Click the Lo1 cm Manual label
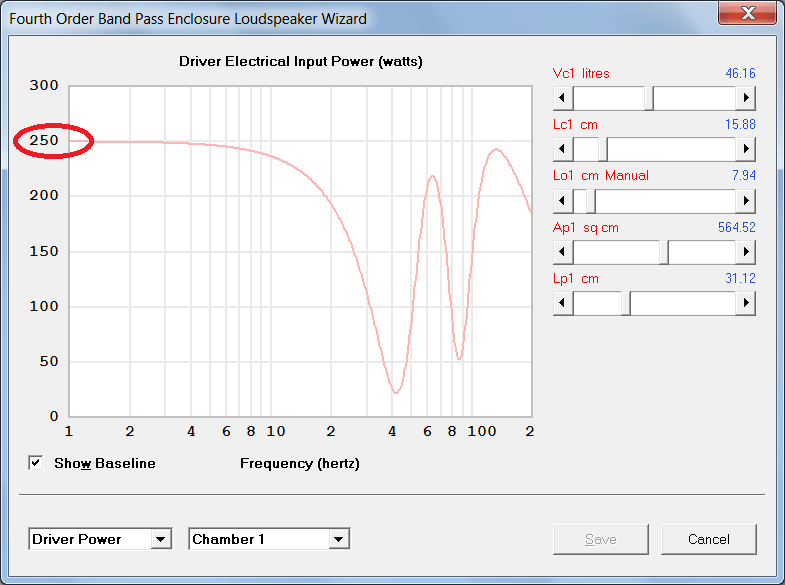785x585 pixels. click(601, 176)
